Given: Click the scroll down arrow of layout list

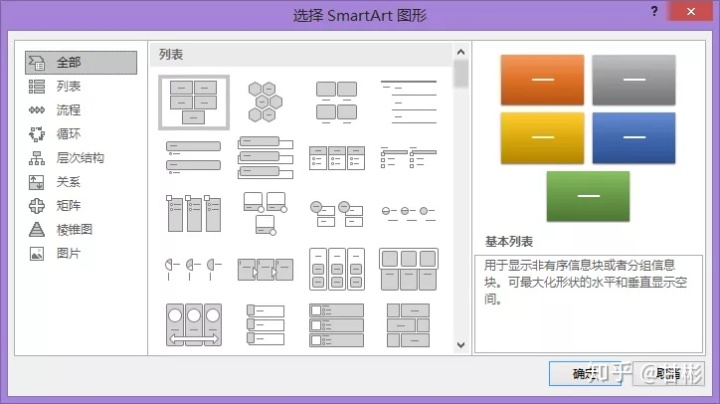Looking at the screenshot, I should (x=461, y=345).
